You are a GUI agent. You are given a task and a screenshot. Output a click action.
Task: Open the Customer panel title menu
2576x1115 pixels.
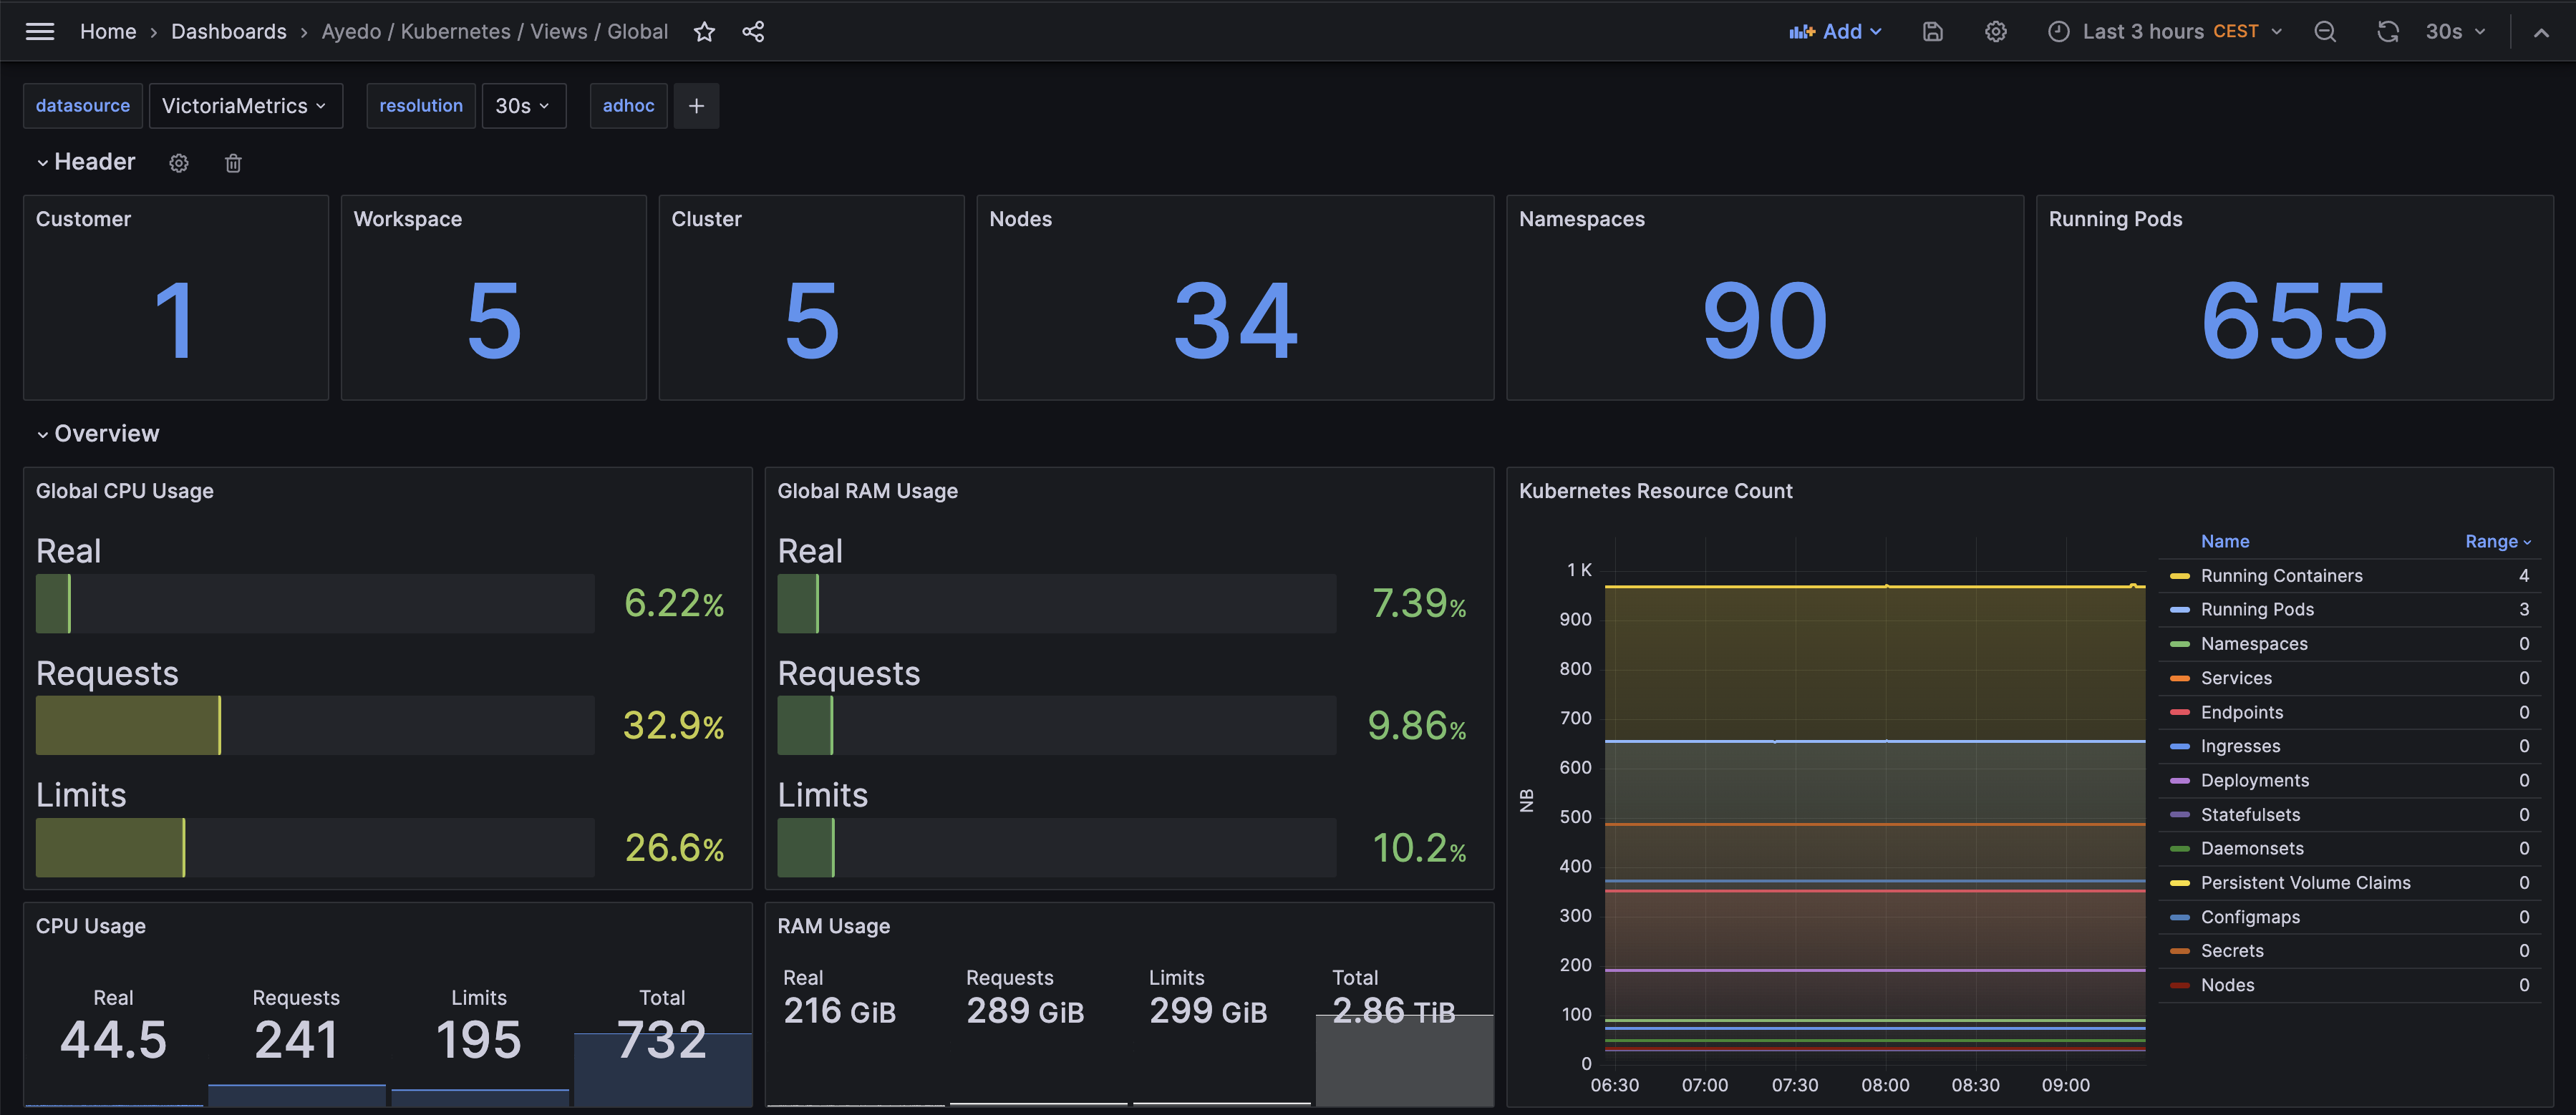(x=83, y=219)
